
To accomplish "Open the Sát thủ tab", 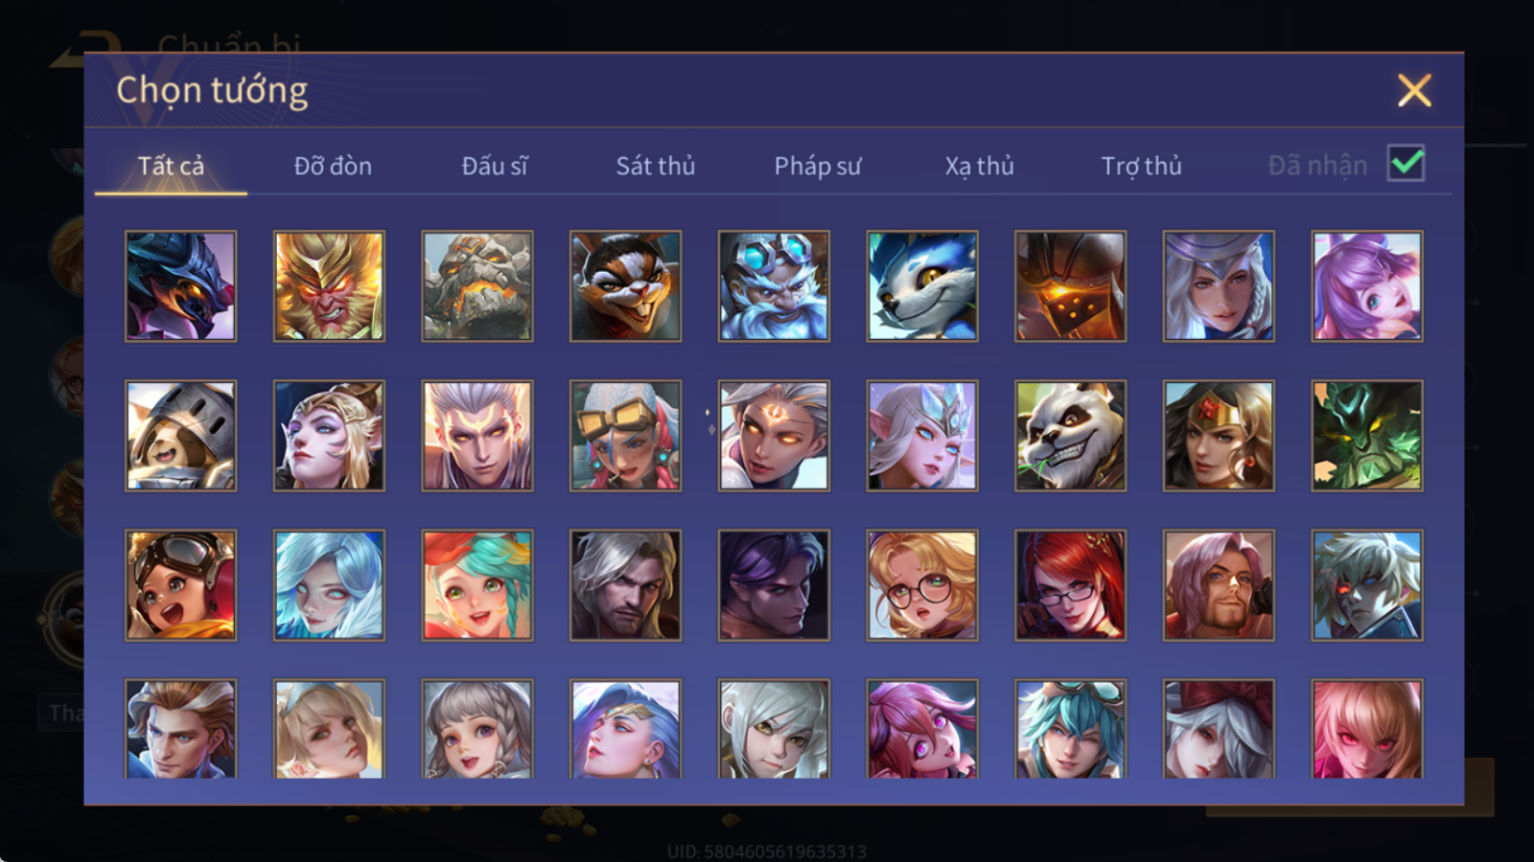I will [x=655, y=166].
